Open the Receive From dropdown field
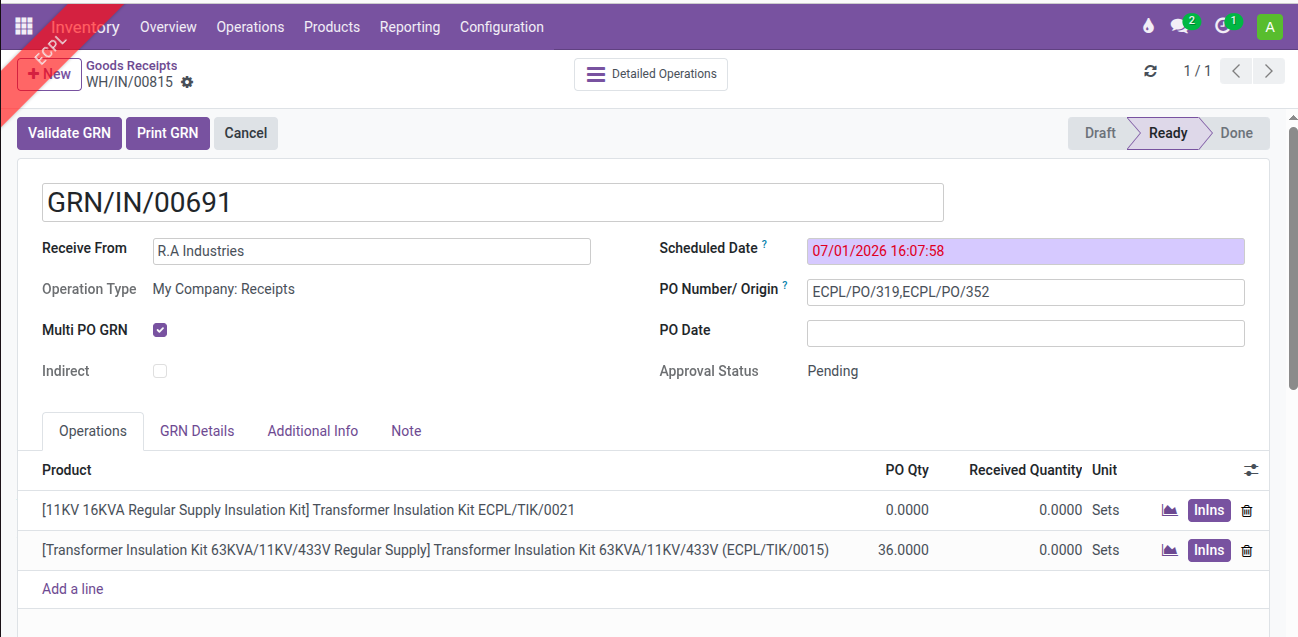 (371, 251)
